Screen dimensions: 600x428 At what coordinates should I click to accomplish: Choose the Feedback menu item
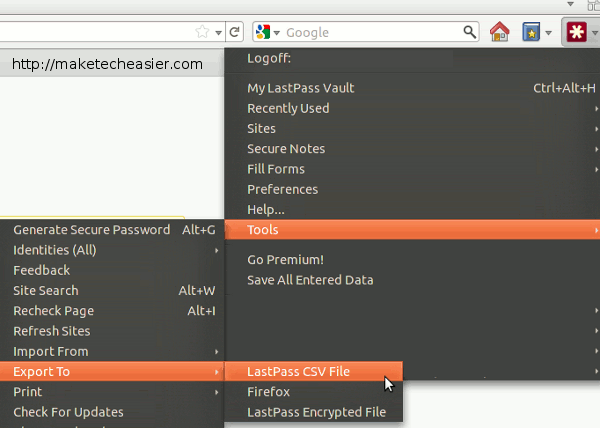click(x=112, y=270)
